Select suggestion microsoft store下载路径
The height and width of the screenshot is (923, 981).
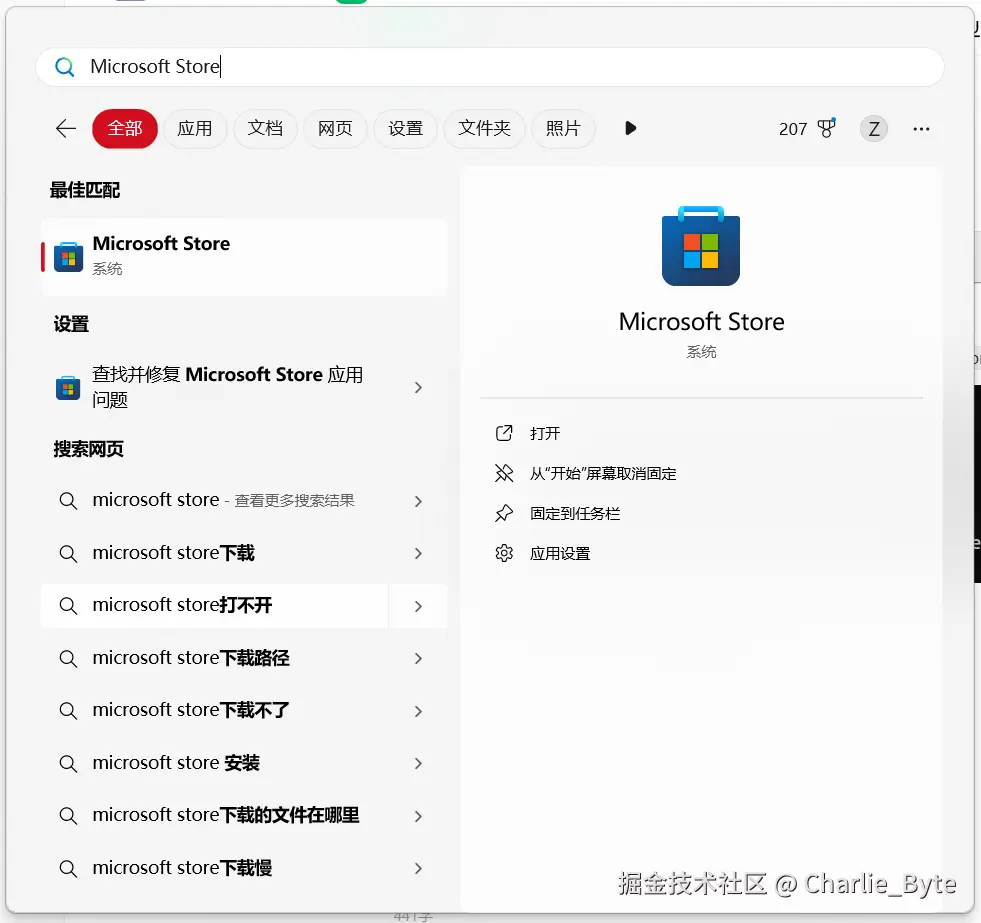pos(191,658)
